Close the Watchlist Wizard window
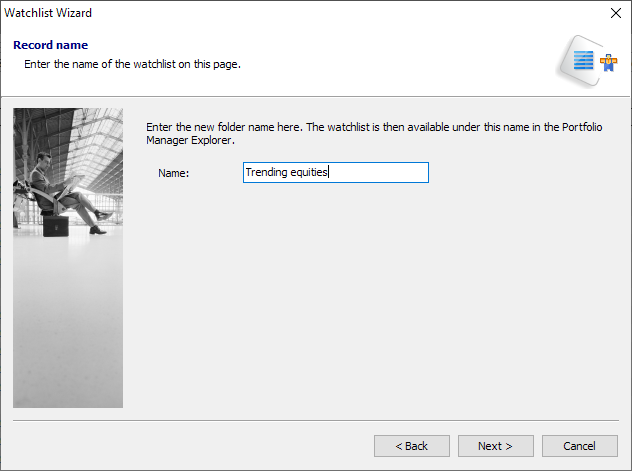 point(615,13)
